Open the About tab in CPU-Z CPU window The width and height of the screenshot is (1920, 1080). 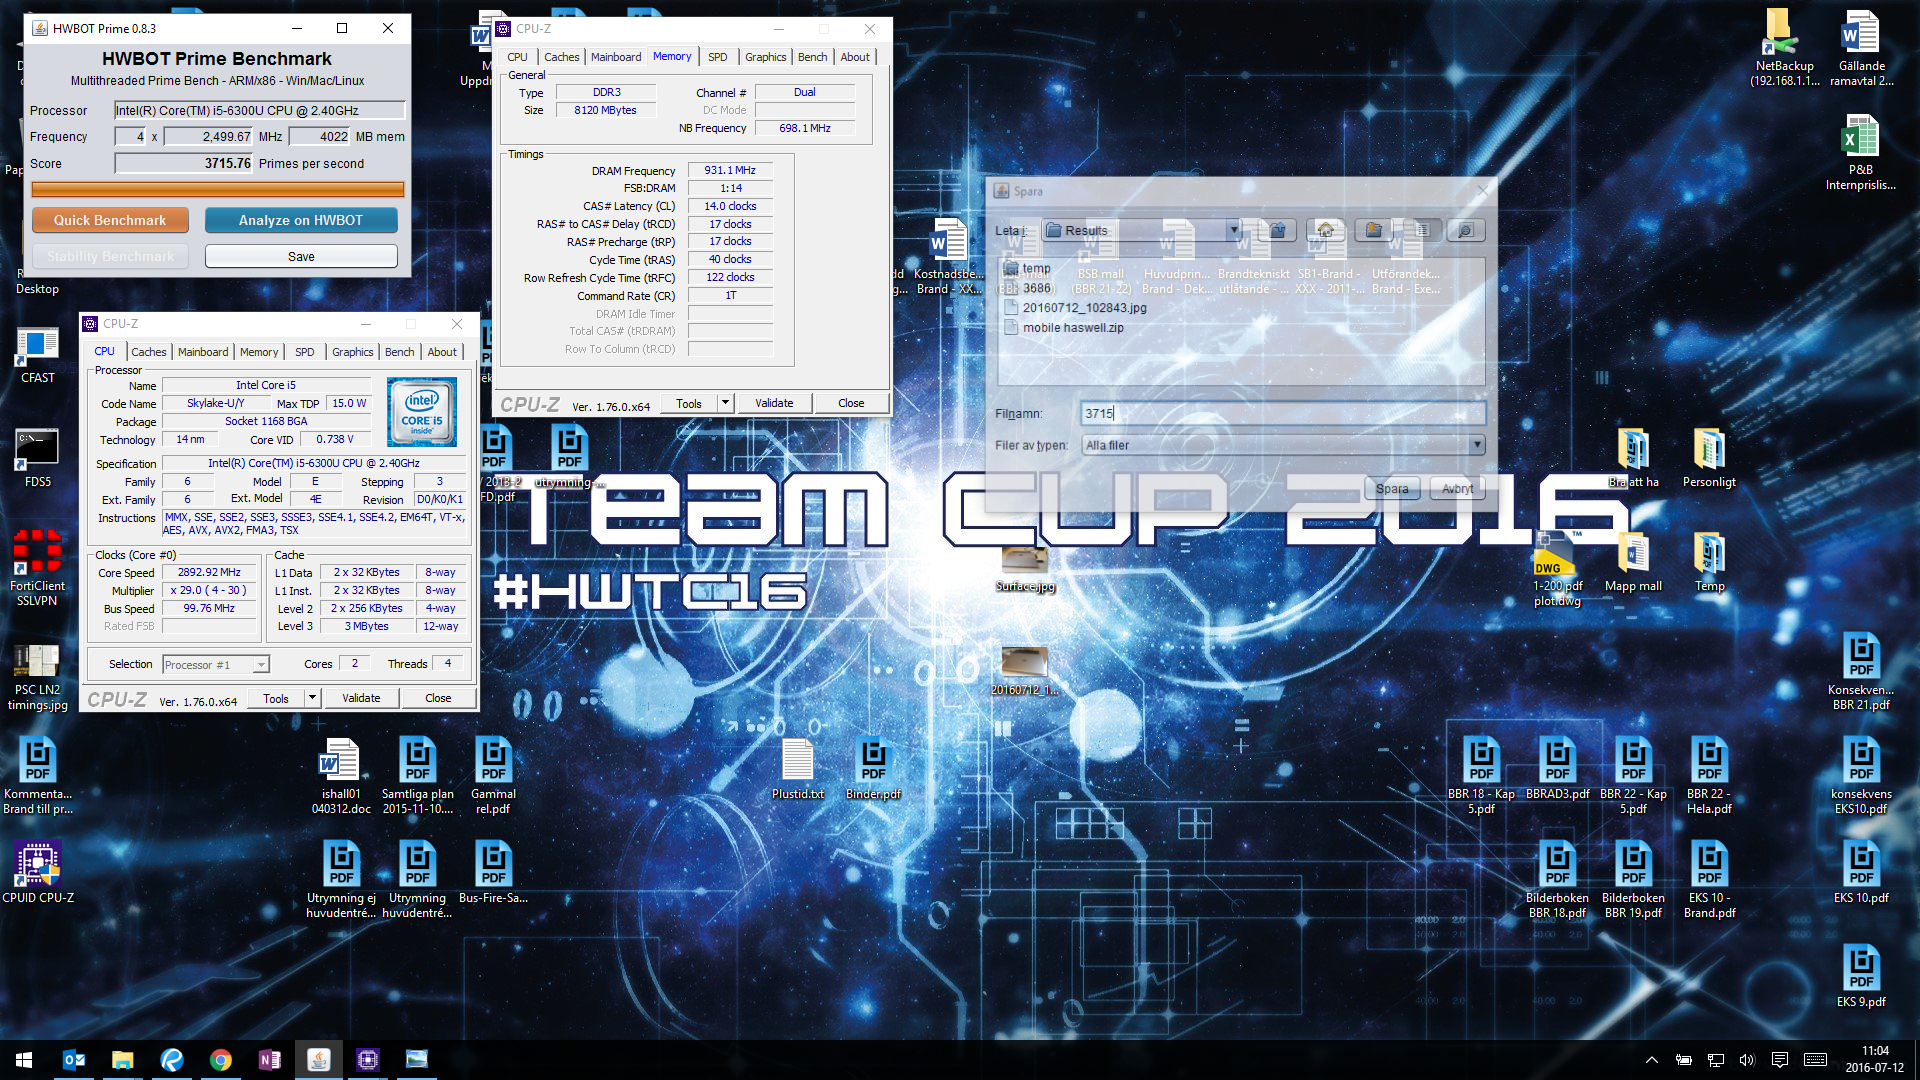click(x=442, y=352)
